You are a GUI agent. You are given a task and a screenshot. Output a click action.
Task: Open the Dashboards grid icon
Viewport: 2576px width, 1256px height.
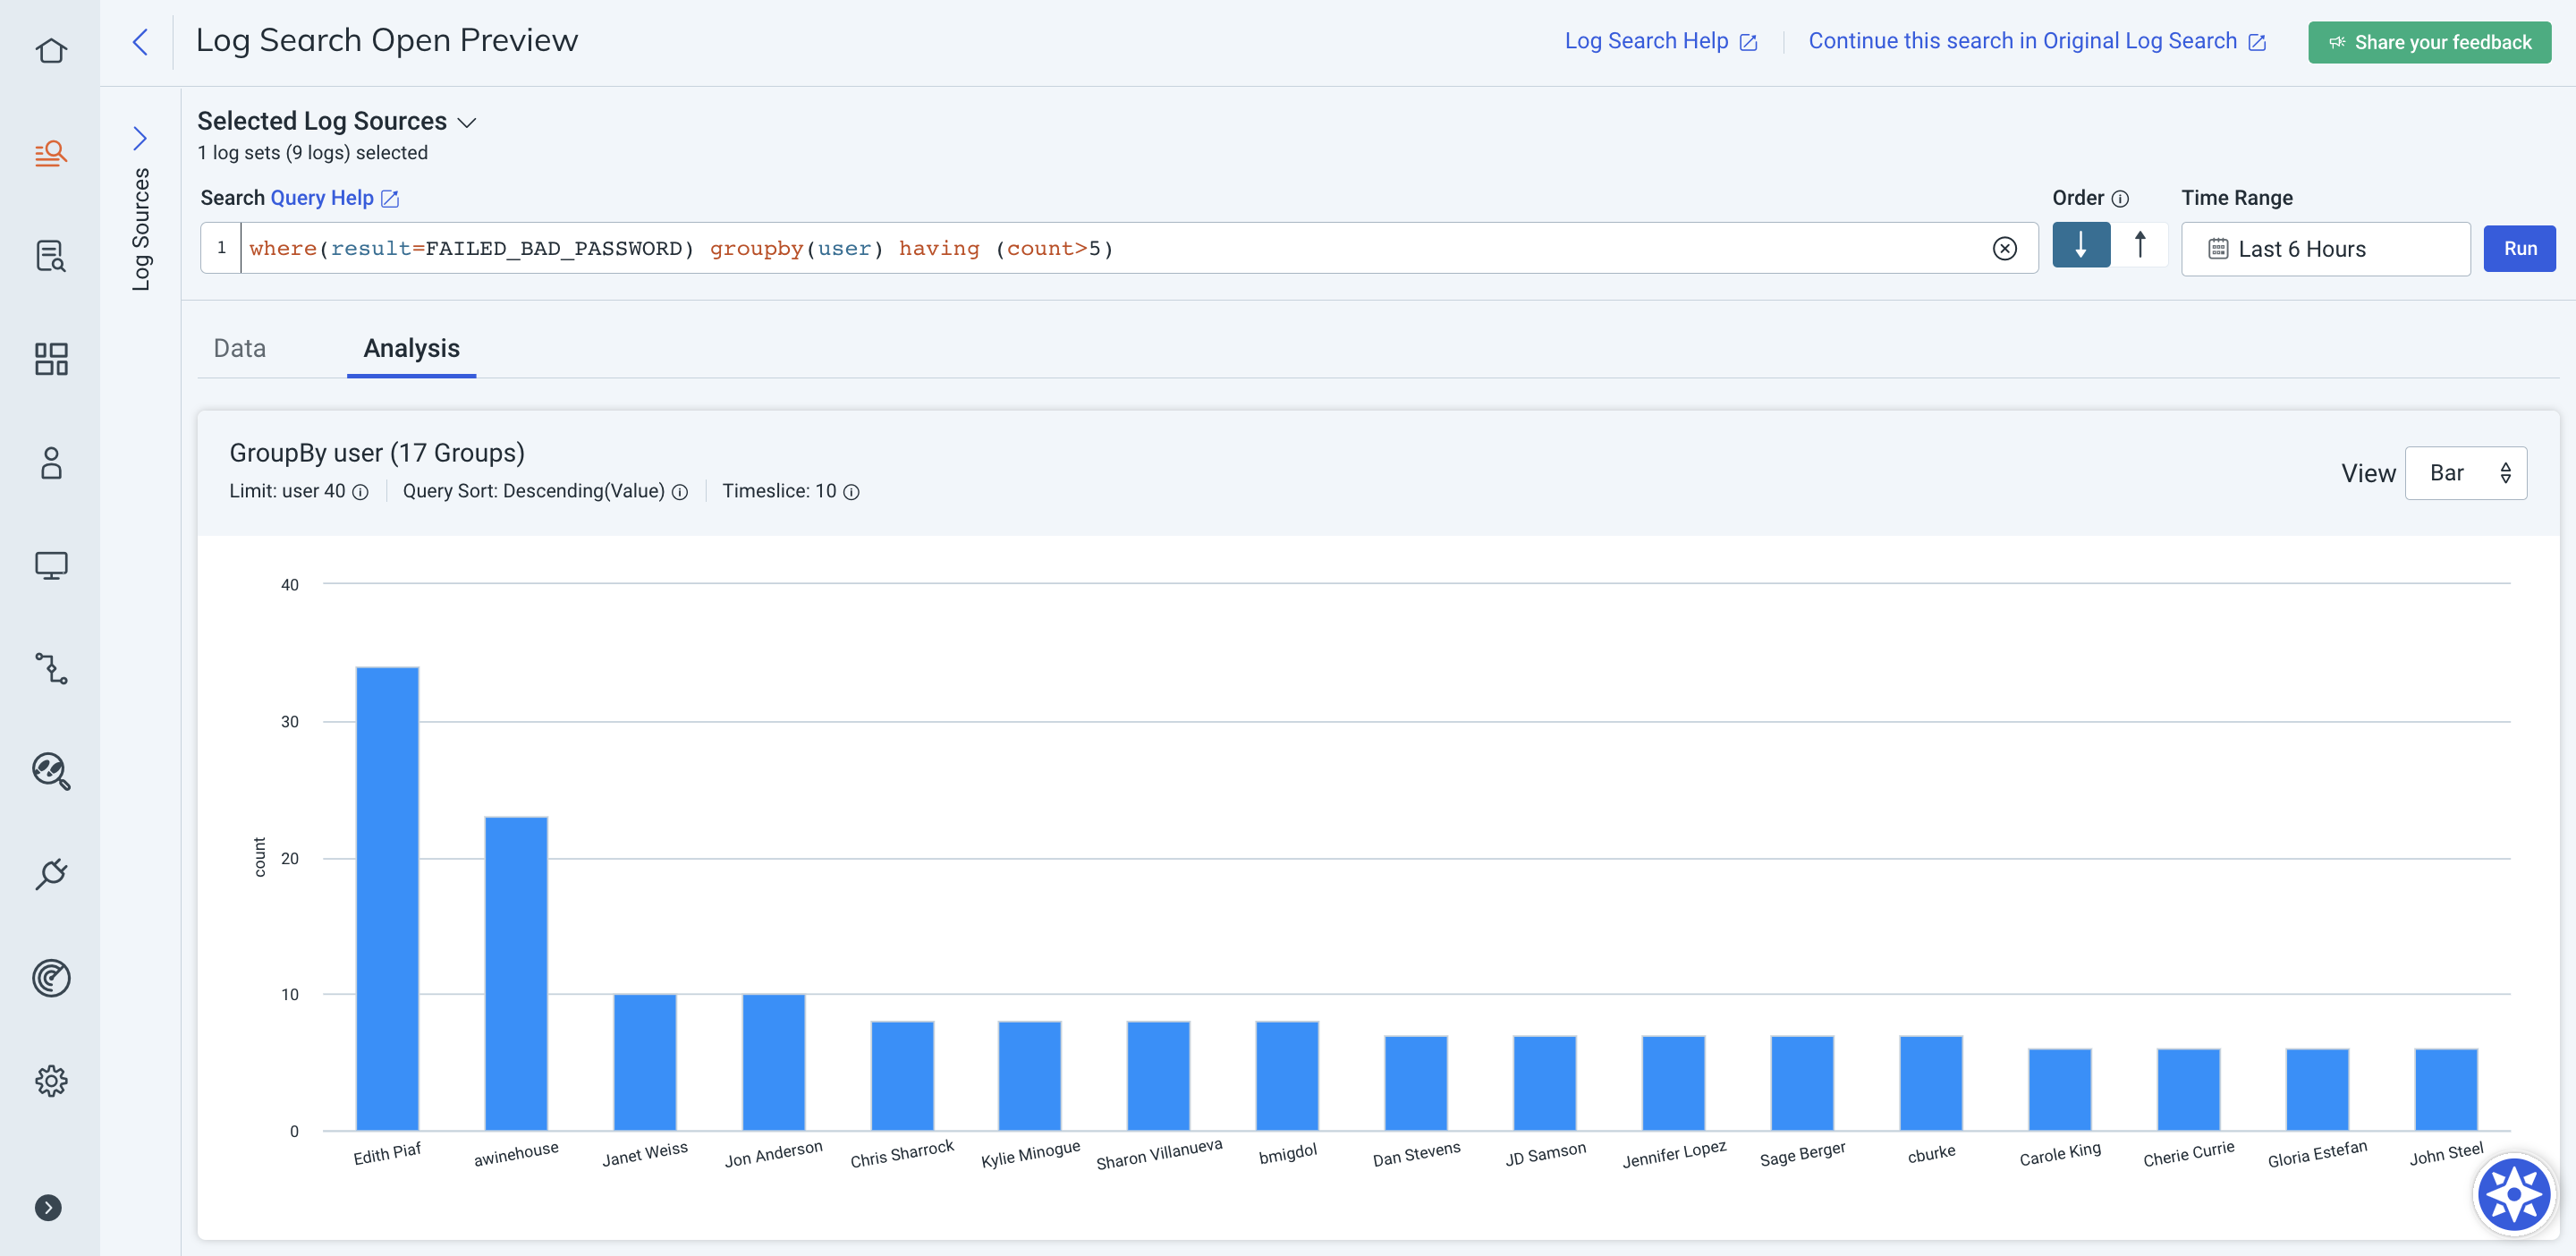(51, 359)
